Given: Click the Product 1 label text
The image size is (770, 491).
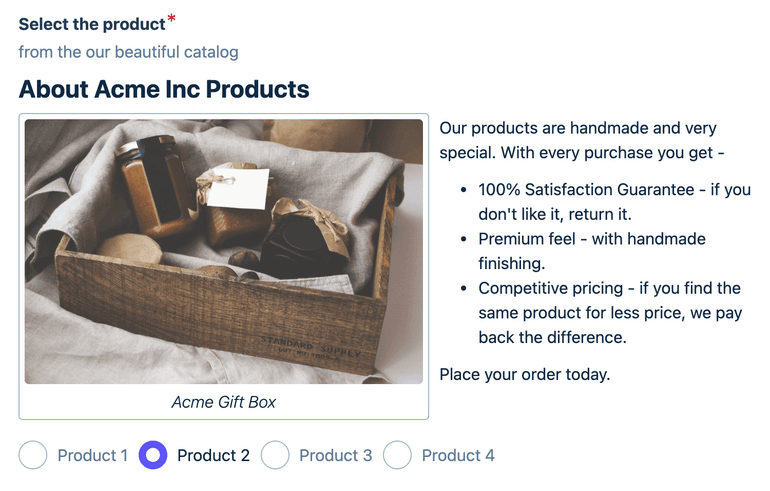Looking at the screenshot, I should click(92, 455).
